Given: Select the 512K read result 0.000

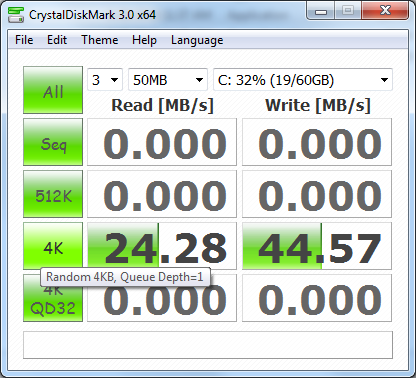Looking at the screenshot, I should click(162, 194).
